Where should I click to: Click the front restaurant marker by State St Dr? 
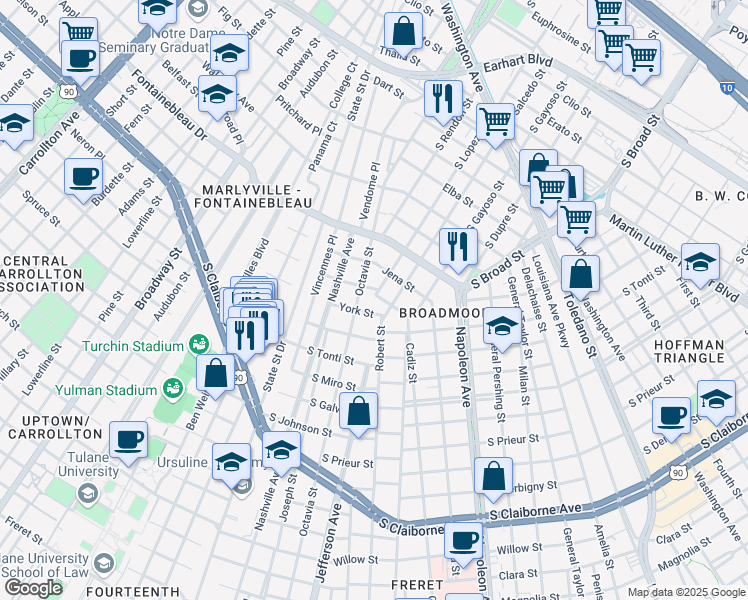coord(246,338)
